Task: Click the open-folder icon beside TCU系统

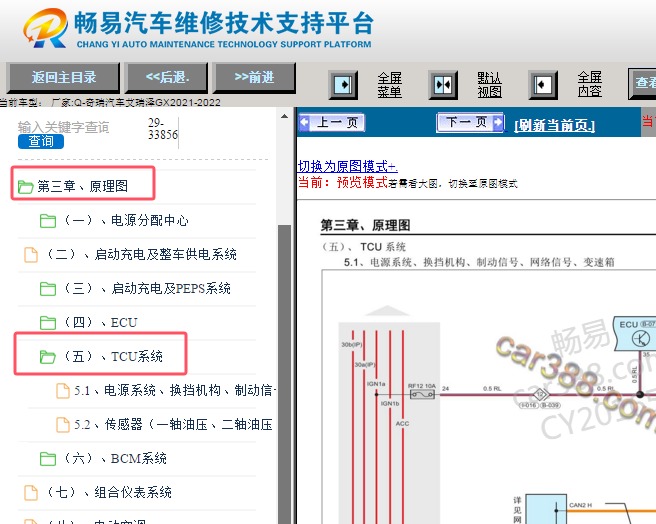Action: (x=48, y=357)
